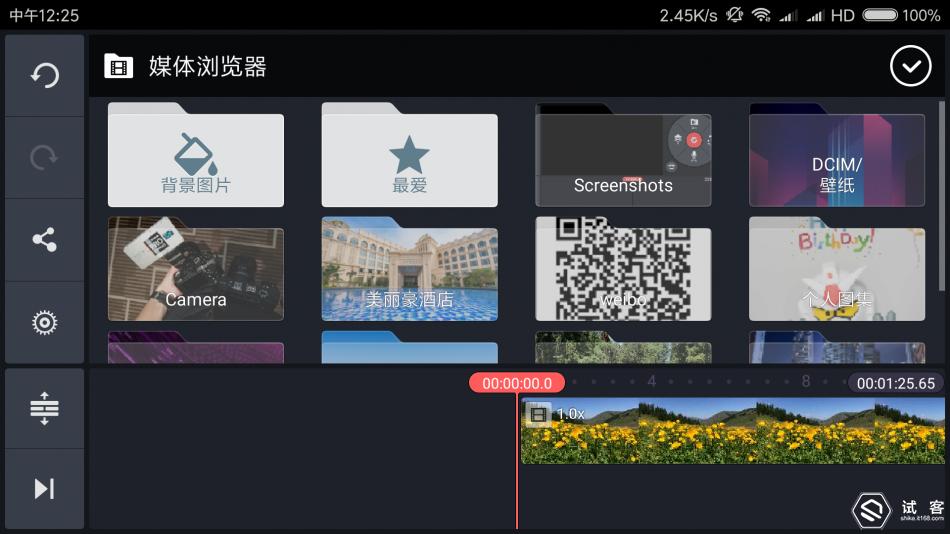Tap the 媒体浏览器 title text
This screenshot has height=534, width=950.
click(208, 66)
